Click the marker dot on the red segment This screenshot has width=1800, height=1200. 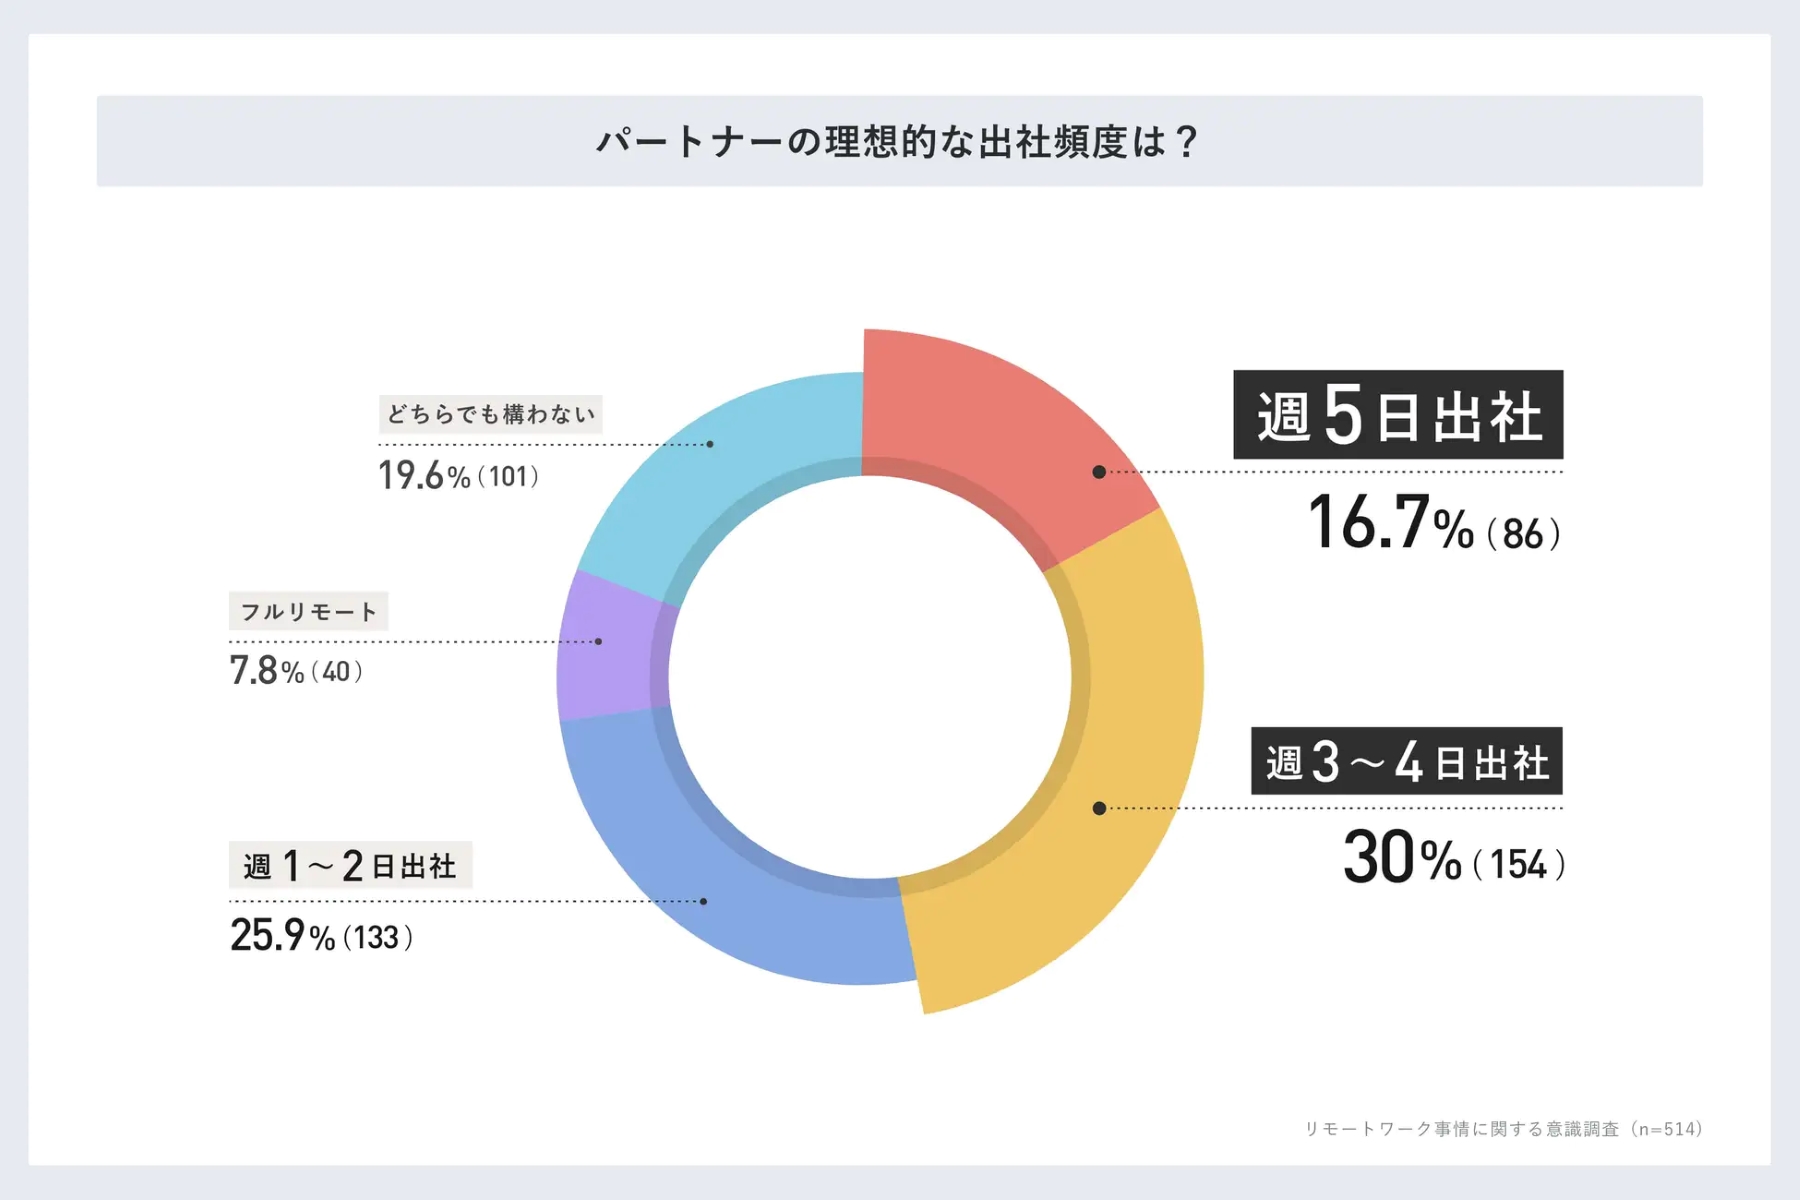click(x=1099, y=472)
